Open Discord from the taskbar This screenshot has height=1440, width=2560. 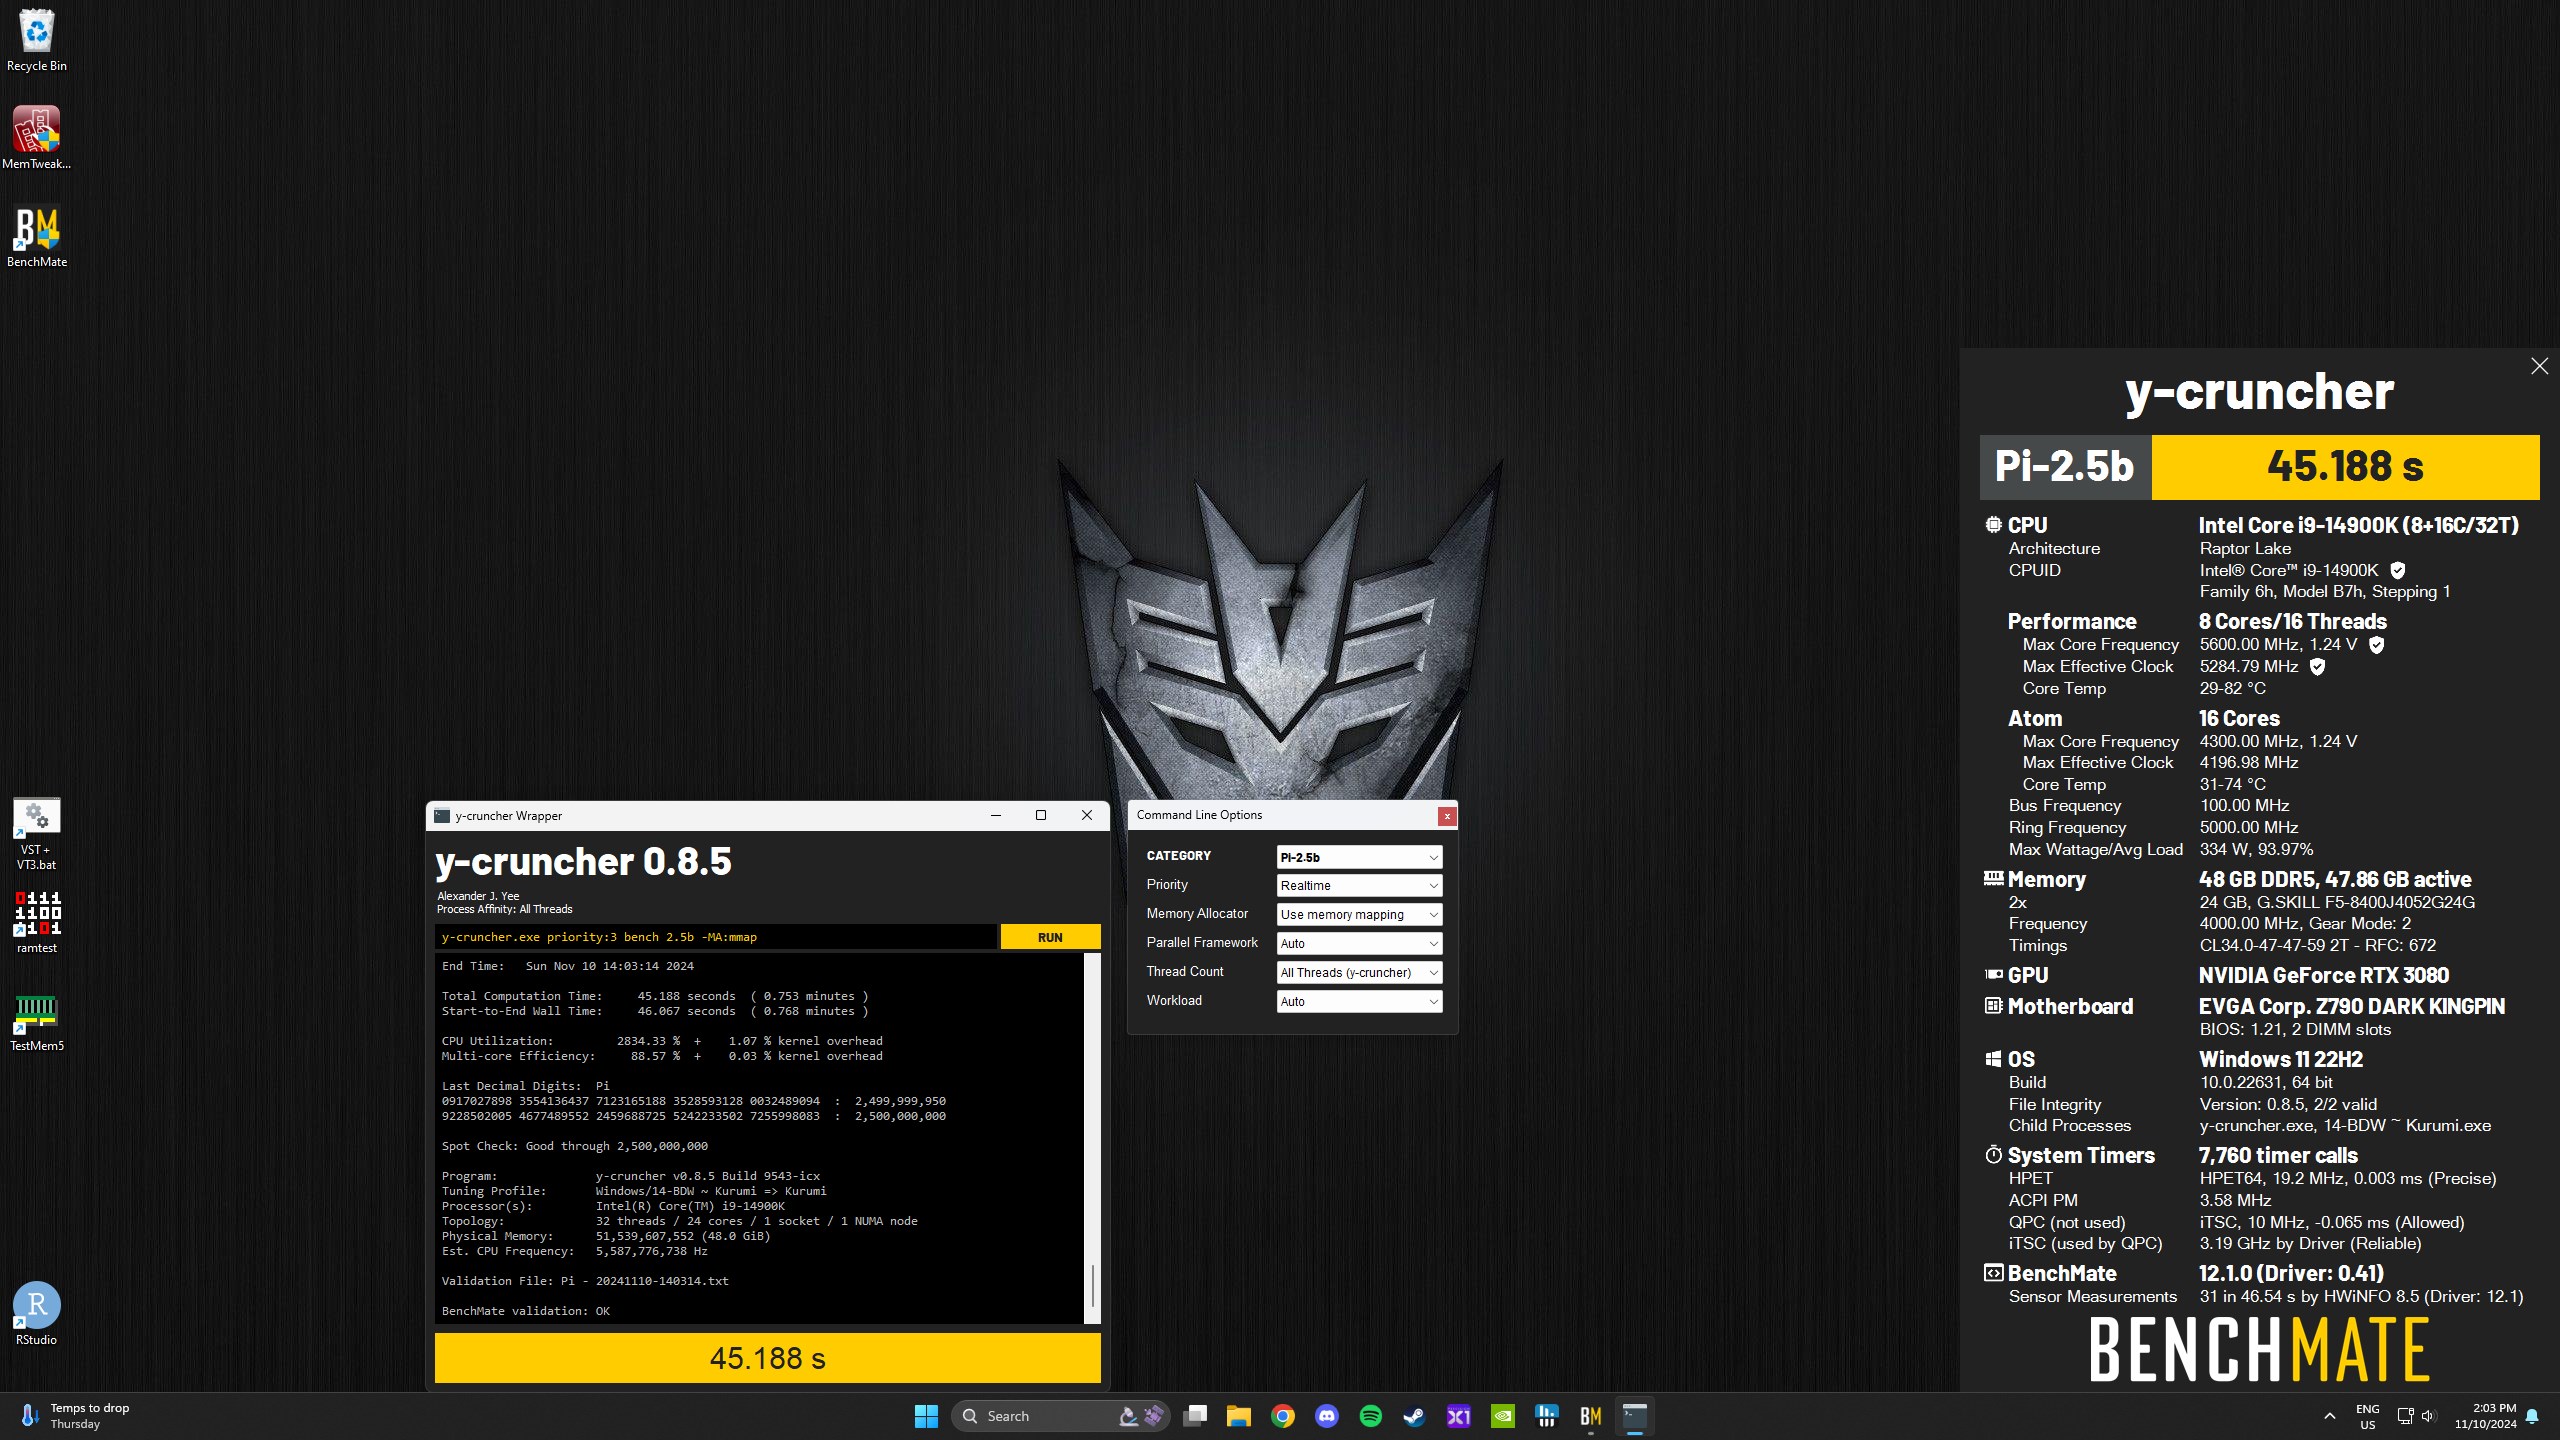pos(1327,1416)
